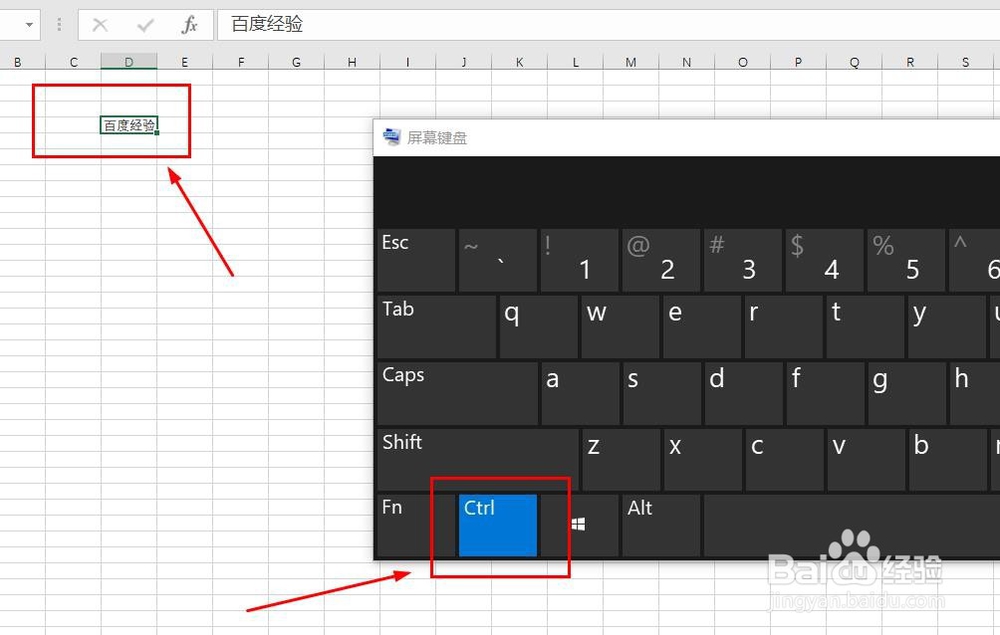1000x635 pixels.
Task: Select column O header
Action: [x=742, y=62]
